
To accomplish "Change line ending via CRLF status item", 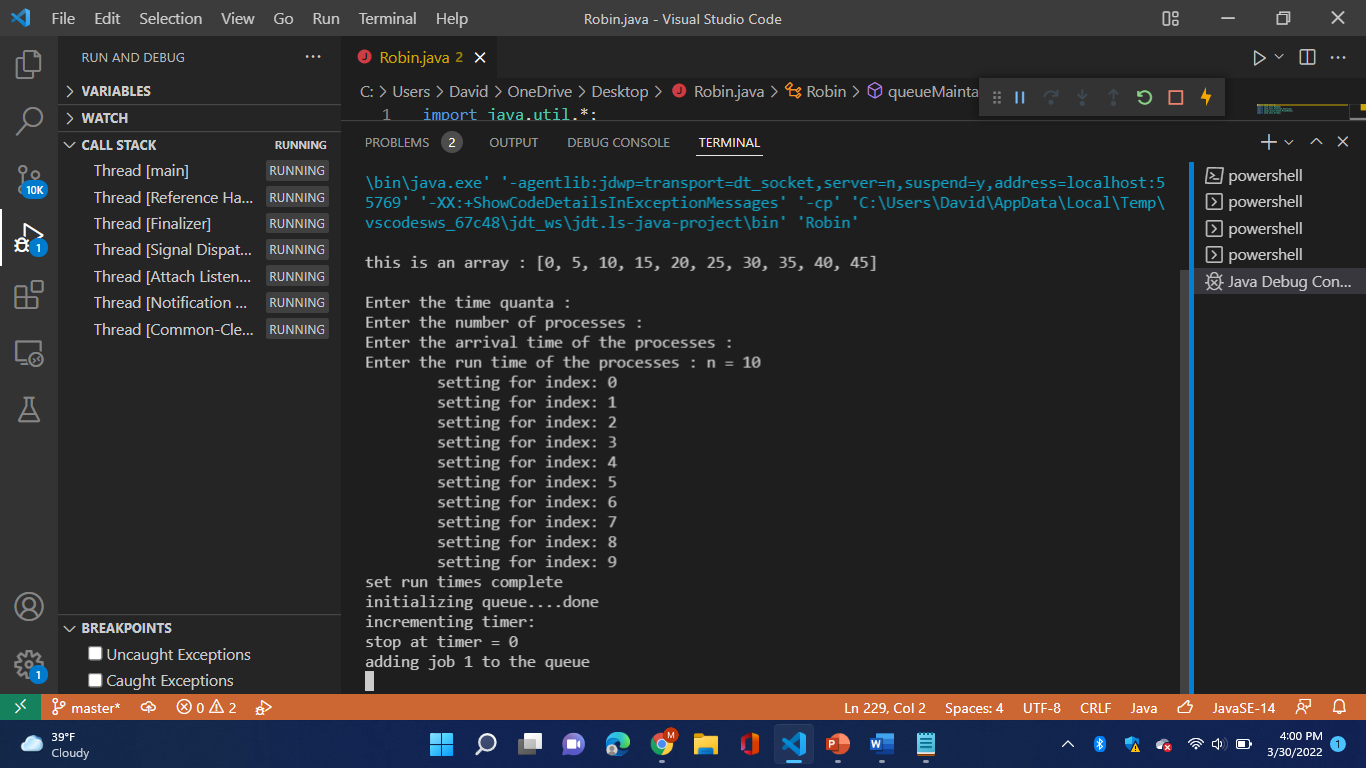I will pyautogui.click(x=1096, y=707).
